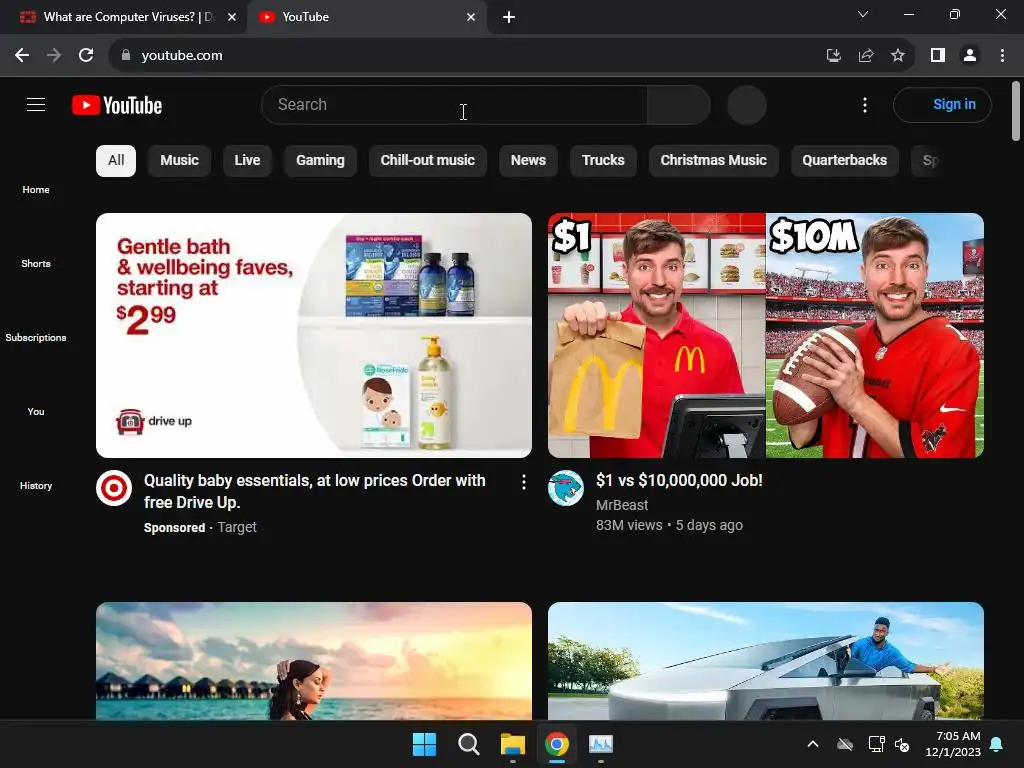This screenshot has width=1024, height=768.
Task: Open YouTube settings three-dot menu beside Sign in
Action: click(865, 104)
